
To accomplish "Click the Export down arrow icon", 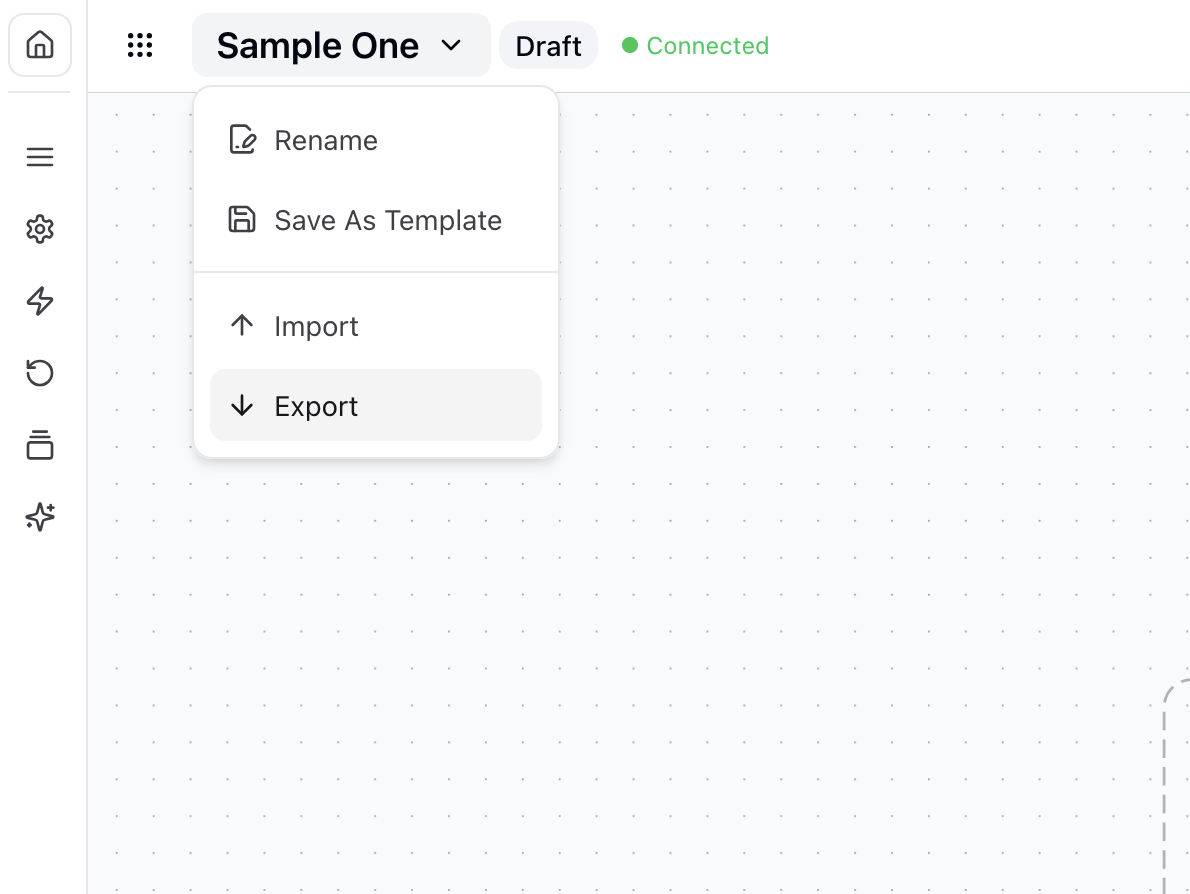I will click(242, 406).
